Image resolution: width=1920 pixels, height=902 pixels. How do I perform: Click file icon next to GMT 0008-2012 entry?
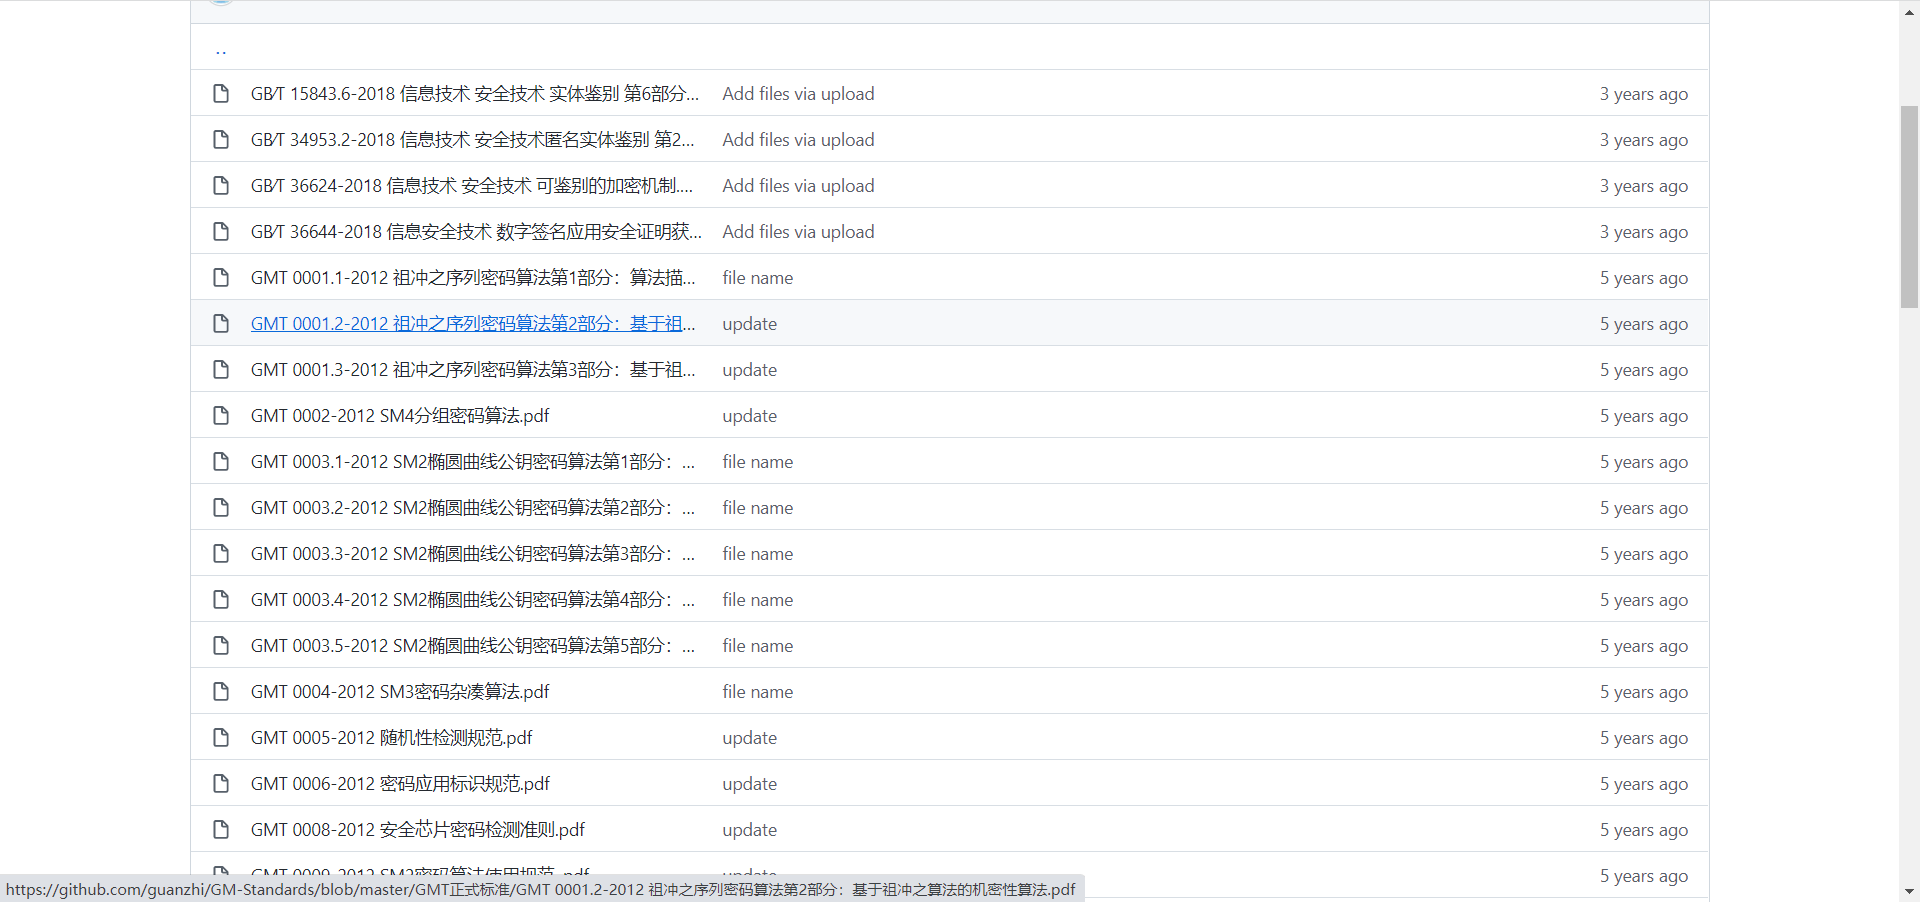point(221,830)
